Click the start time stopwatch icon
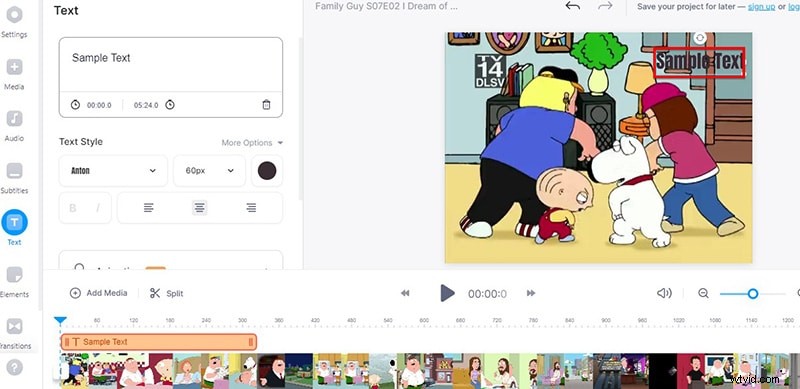 tap(75, 105)
